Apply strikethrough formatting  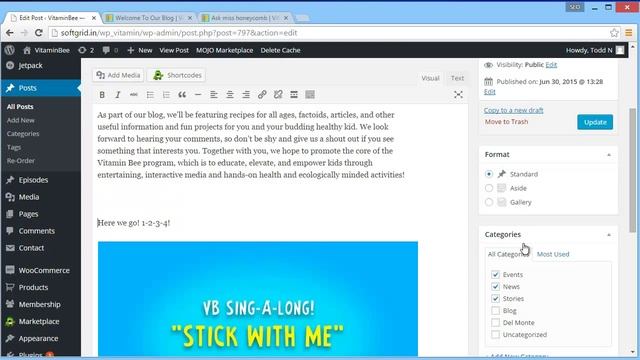(133, 95)
